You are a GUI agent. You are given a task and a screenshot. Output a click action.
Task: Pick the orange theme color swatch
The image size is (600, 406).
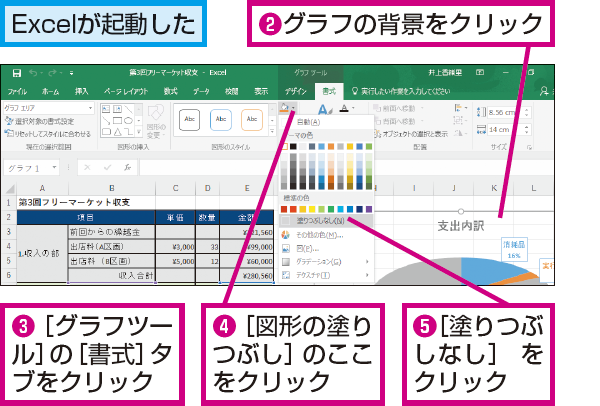coord(331,147)
